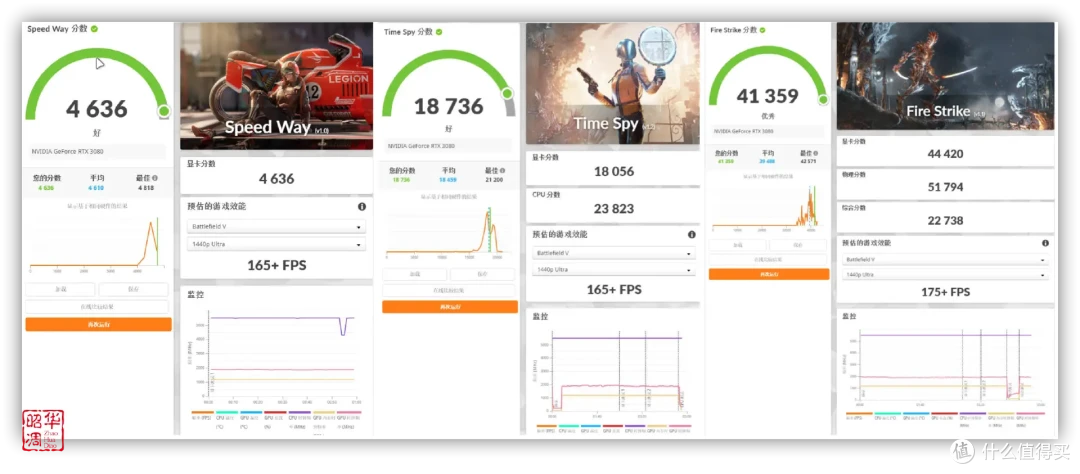Image resolution: width=1080 pixels, height=474 pixels.
Task: Click the 175+ FPS estimate under Fire Strike
Action: pyautogui.click(x=945, y=292)
